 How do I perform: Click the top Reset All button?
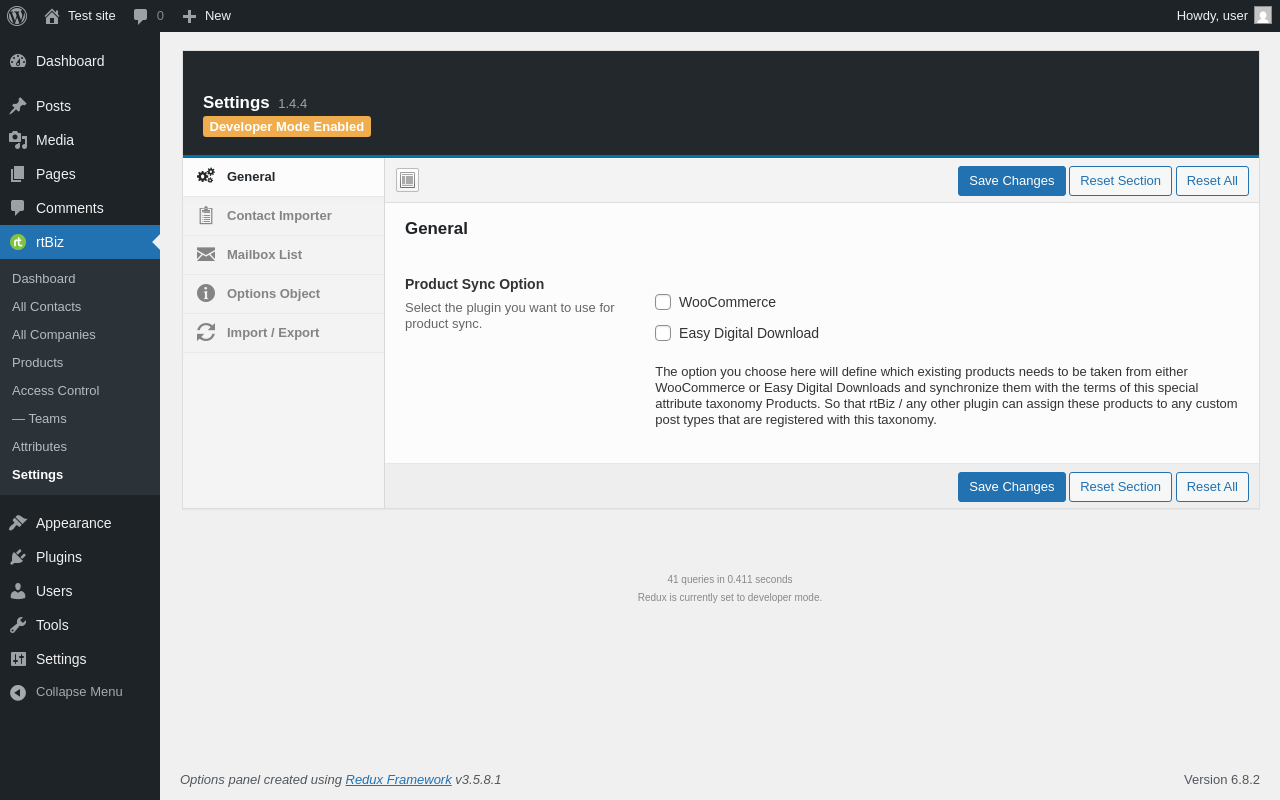(1212, 181)
